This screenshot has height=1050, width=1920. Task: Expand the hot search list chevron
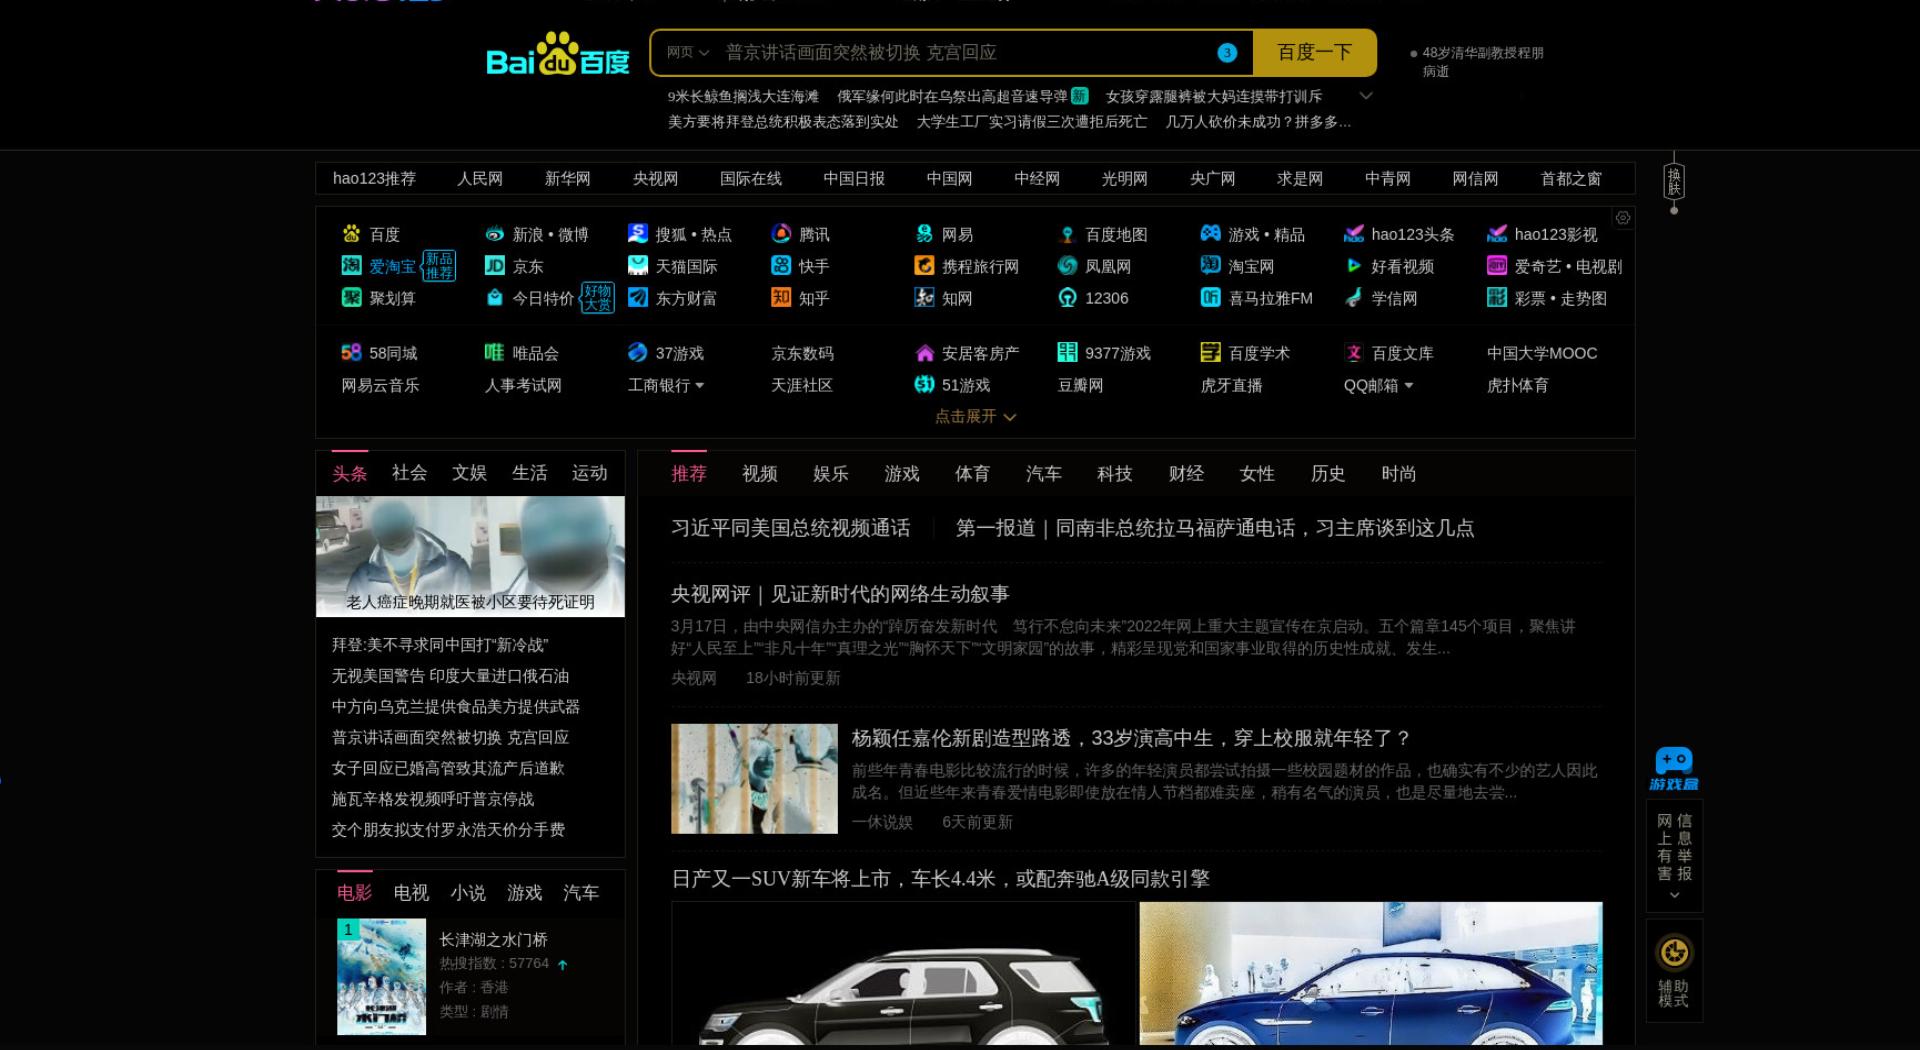(1366, 96)
